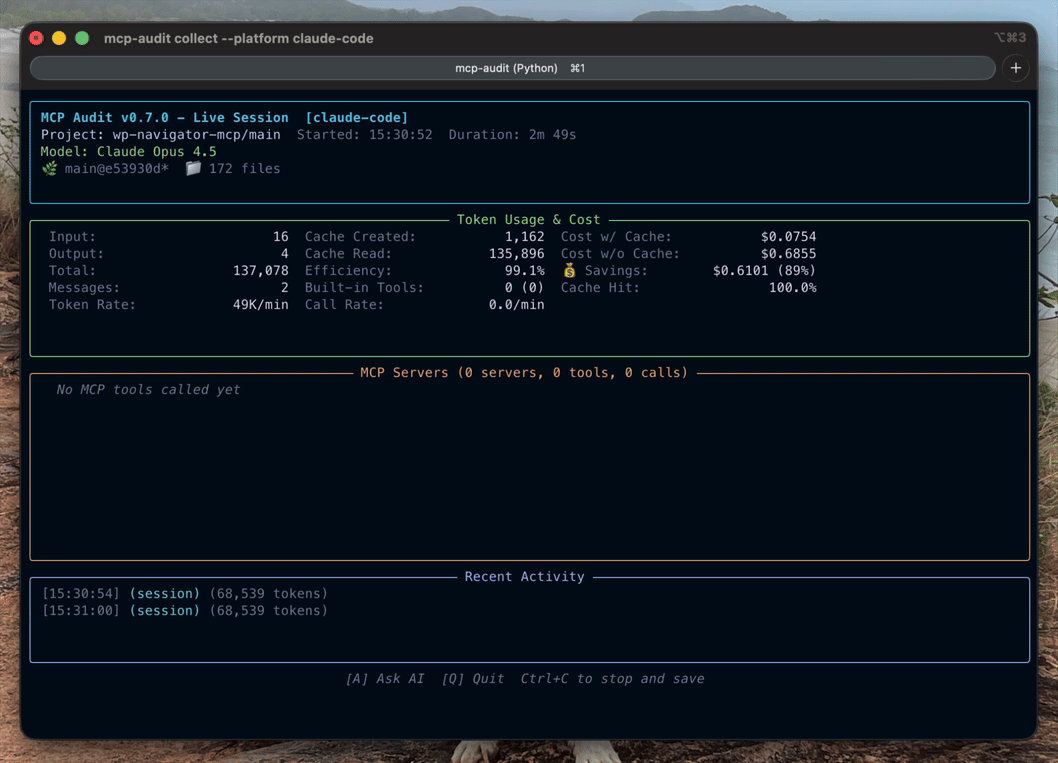Click the Savings value $0.6101 (89%)
The width and height of the screenshot is (1058, 763).
[x=764, y=271]
